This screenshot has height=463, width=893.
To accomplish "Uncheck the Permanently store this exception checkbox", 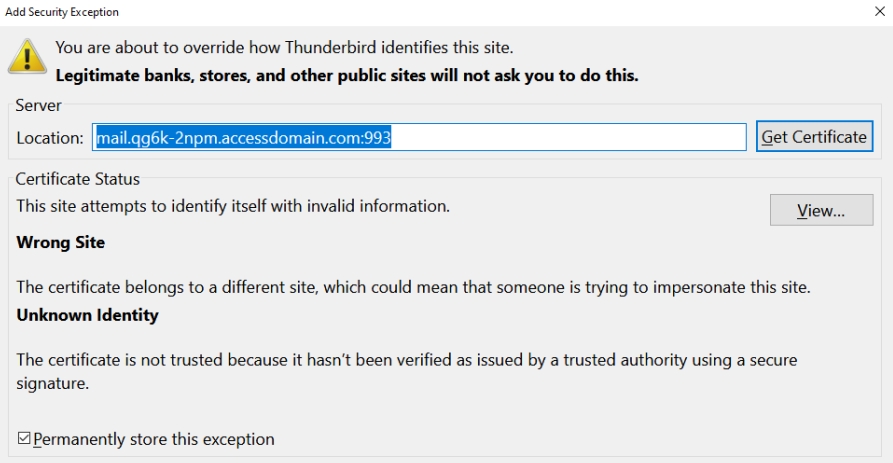I will 24,439.
